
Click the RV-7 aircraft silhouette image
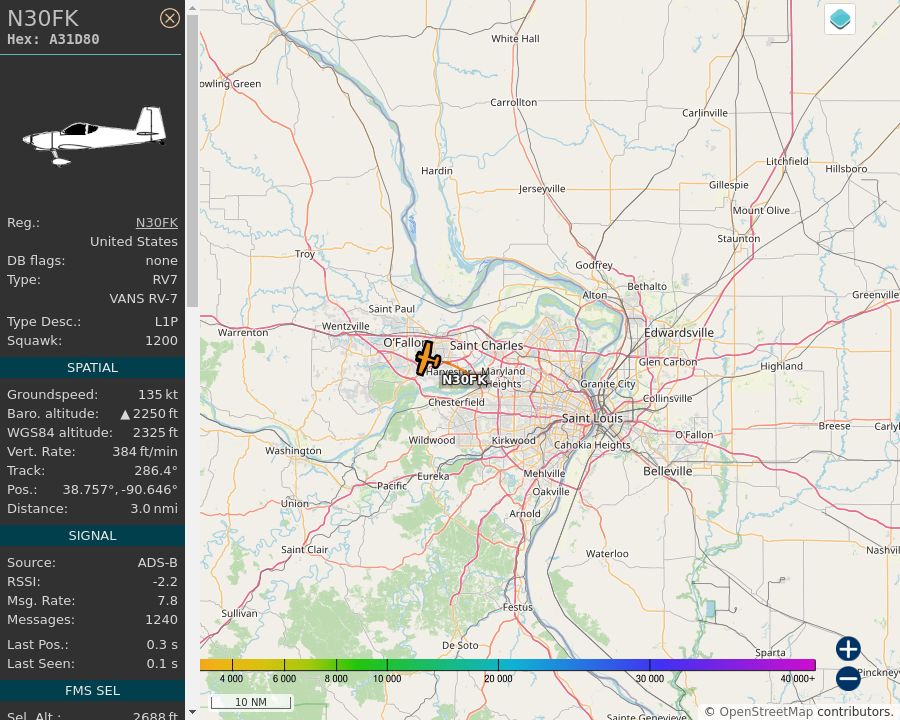(x=94, y=137)
